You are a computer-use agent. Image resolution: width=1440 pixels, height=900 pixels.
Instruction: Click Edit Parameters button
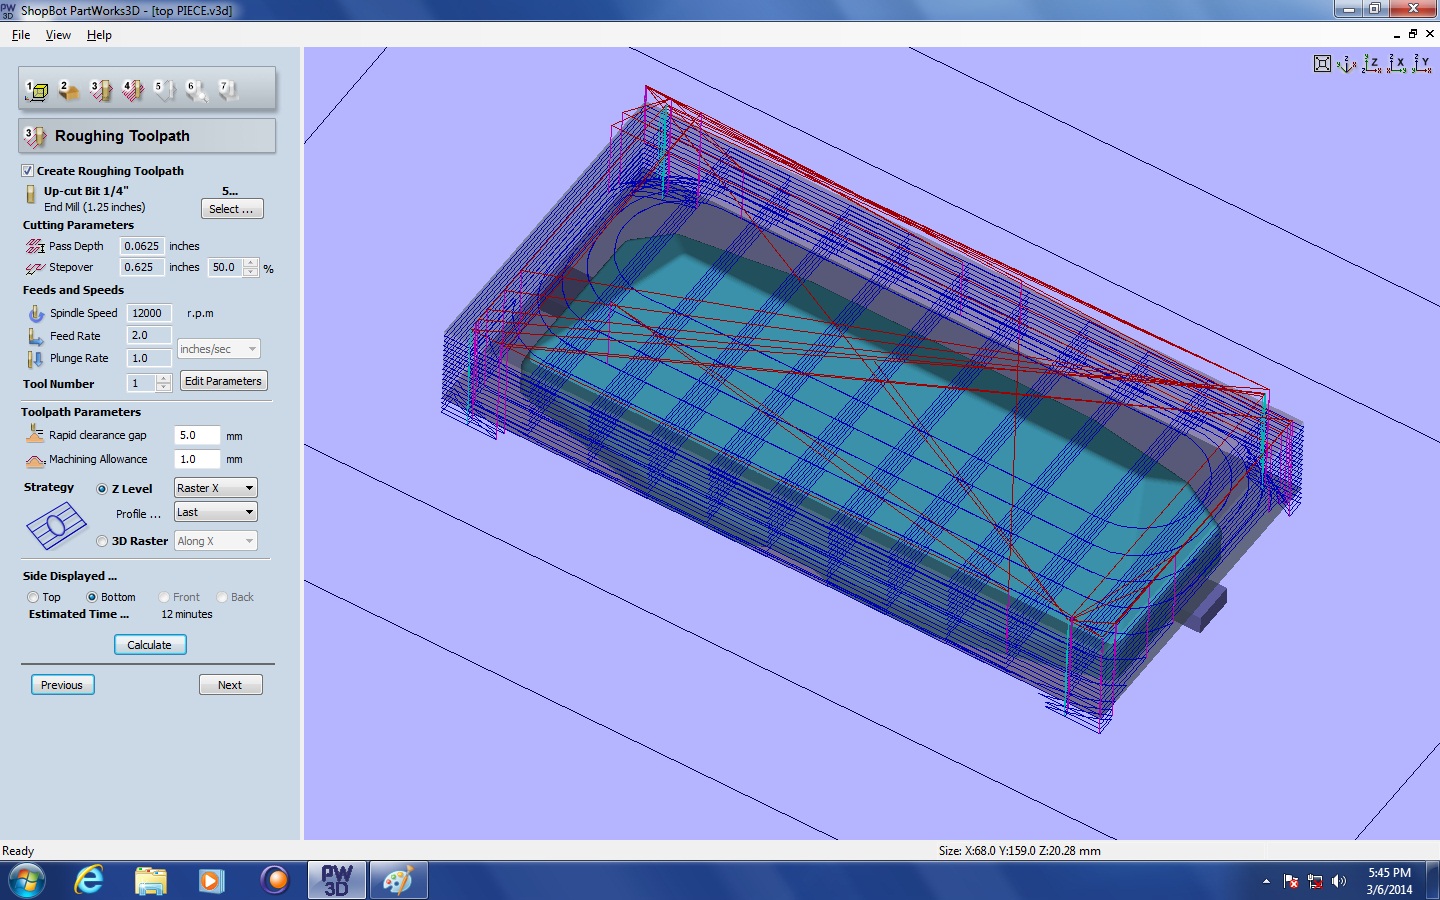point(224,381)
